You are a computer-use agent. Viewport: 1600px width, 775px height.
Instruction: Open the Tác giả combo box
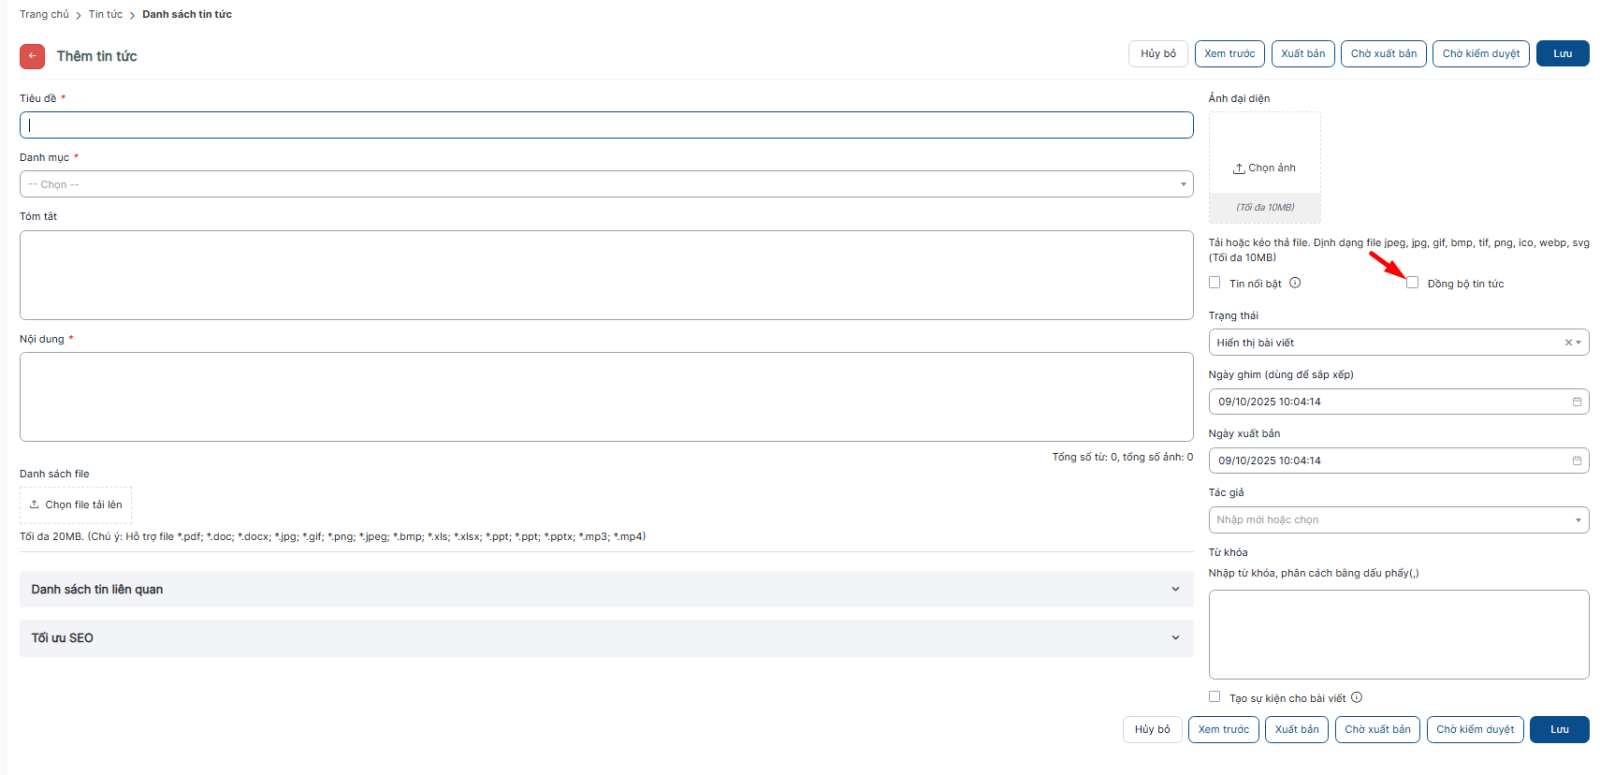1398,520
